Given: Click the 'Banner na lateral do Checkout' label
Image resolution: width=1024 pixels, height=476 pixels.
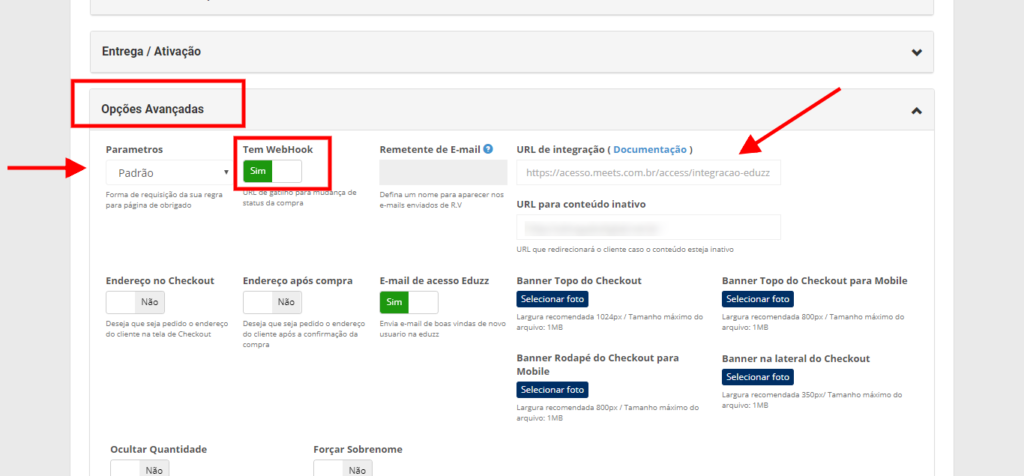Looking at the screenshot, I should click(x=796, y=358).
